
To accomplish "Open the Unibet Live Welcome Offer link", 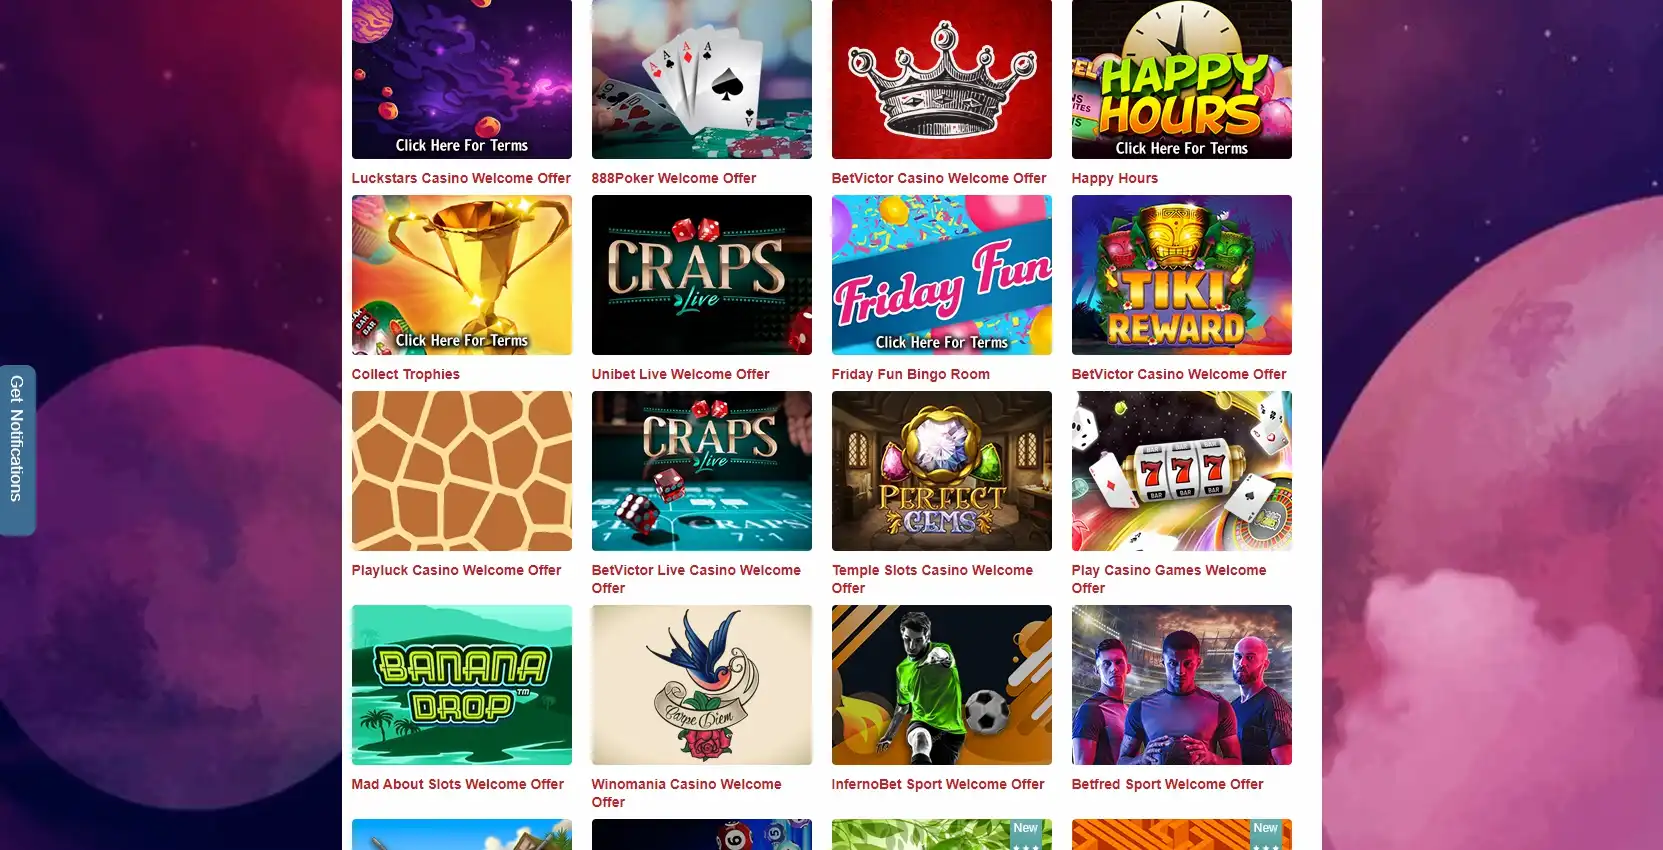I will [680, 374].
